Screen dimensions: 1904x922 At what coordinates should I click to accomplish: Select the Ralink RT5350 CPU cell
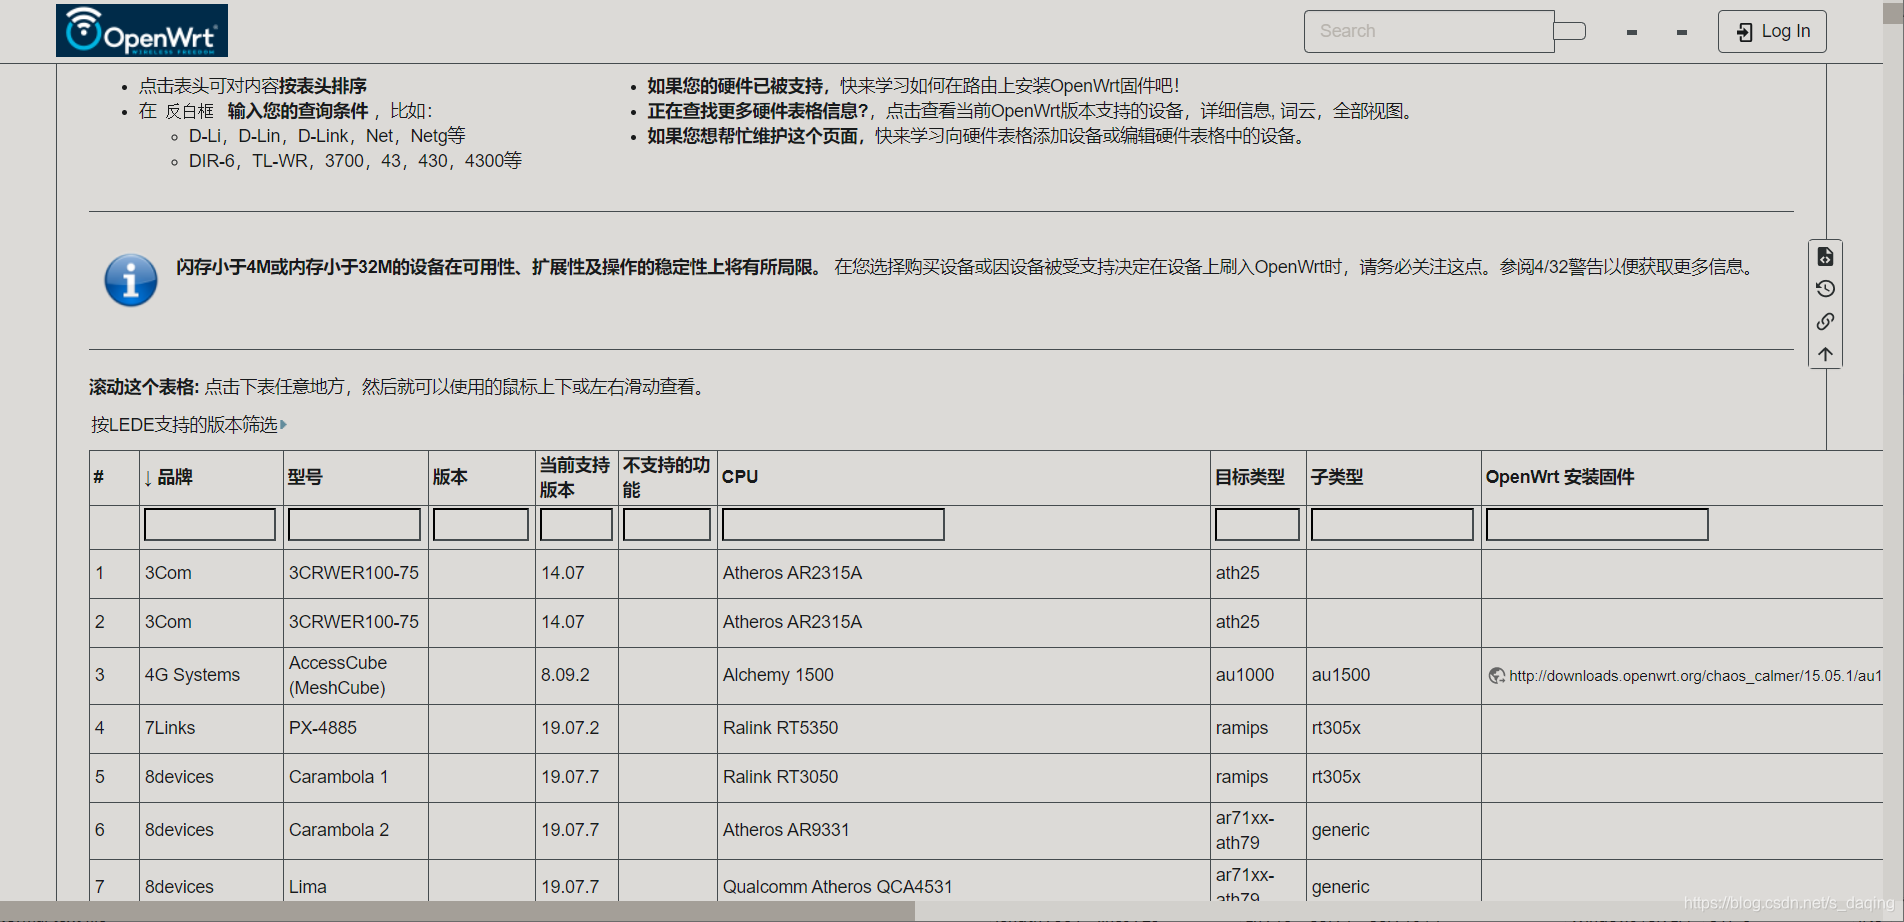click(964, 729)
